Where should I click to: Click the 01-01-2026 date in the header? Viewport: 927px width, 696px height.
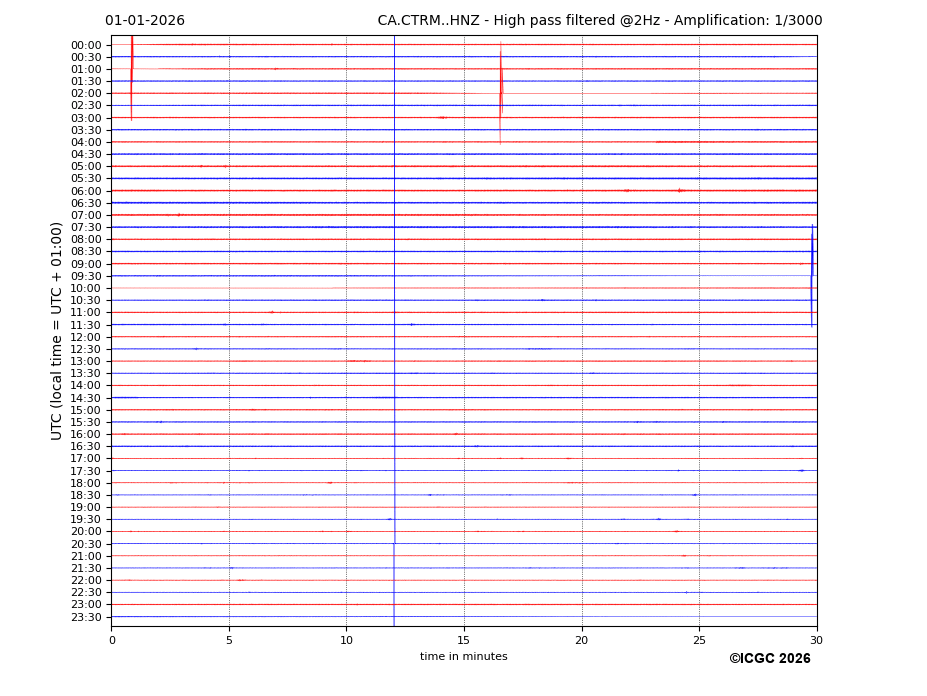145,21
